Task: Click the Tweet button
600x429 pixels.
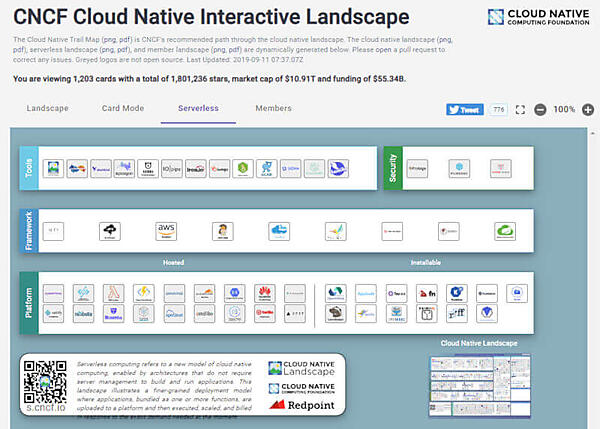Action: tap(465, 110)
